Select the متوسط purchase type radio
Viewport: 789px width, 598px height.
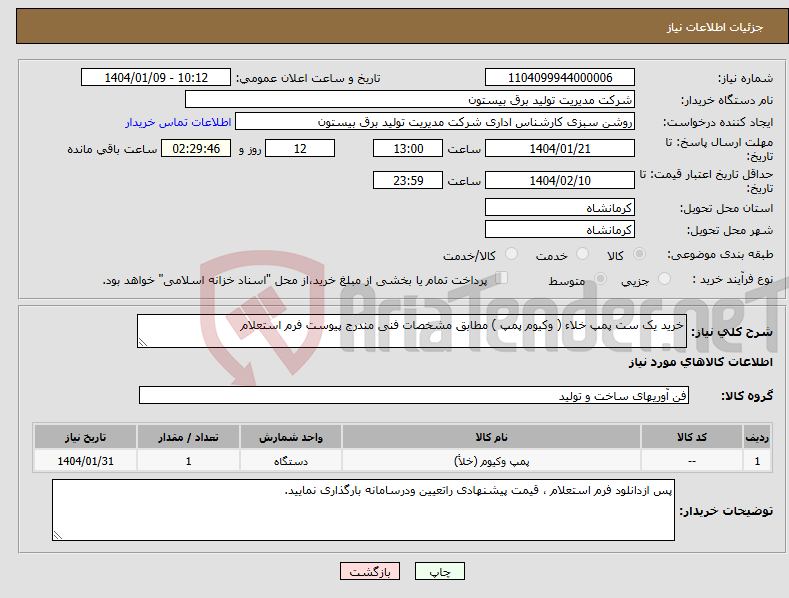tap(600, 278)
